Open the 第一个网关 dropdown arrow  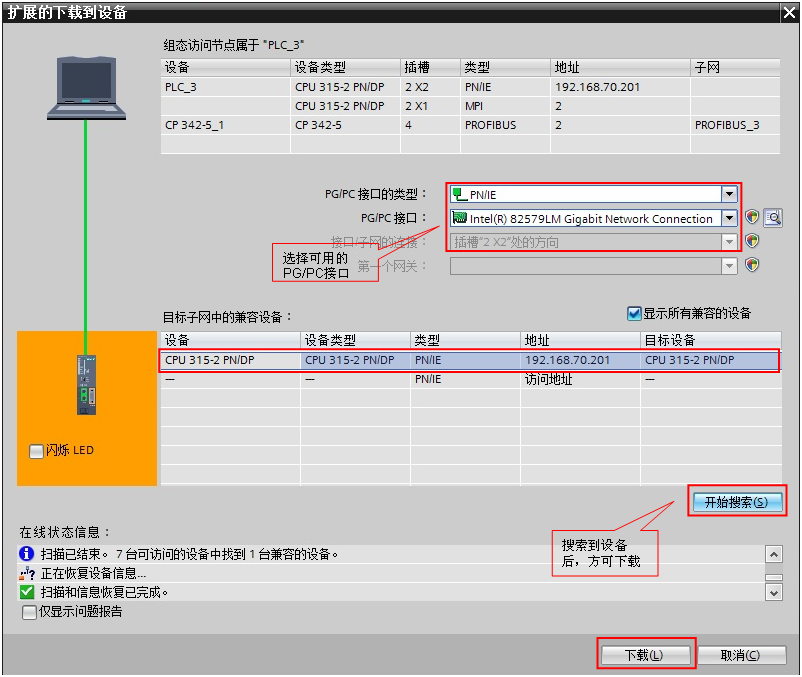click(x=729, y=265)
